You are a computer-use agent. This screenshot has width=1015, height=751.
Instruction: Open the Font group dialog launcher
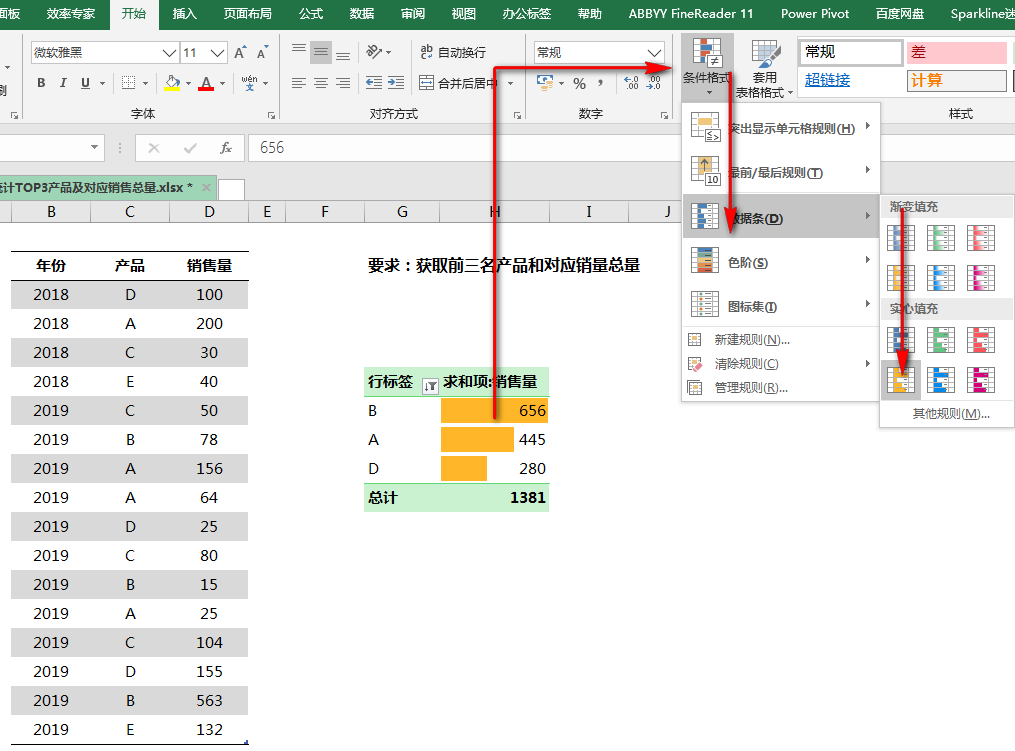[x=271, y=115]
